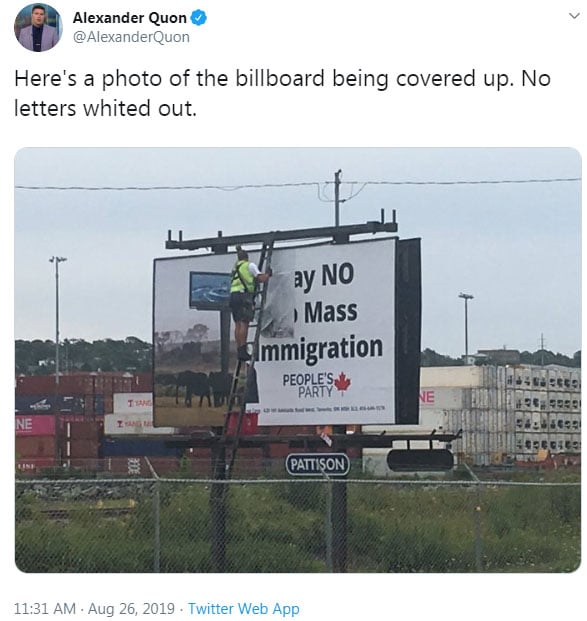This screenshot has width=587, height=621.
Task: Click the red maple leaf logo
Action: pos(343,384)
